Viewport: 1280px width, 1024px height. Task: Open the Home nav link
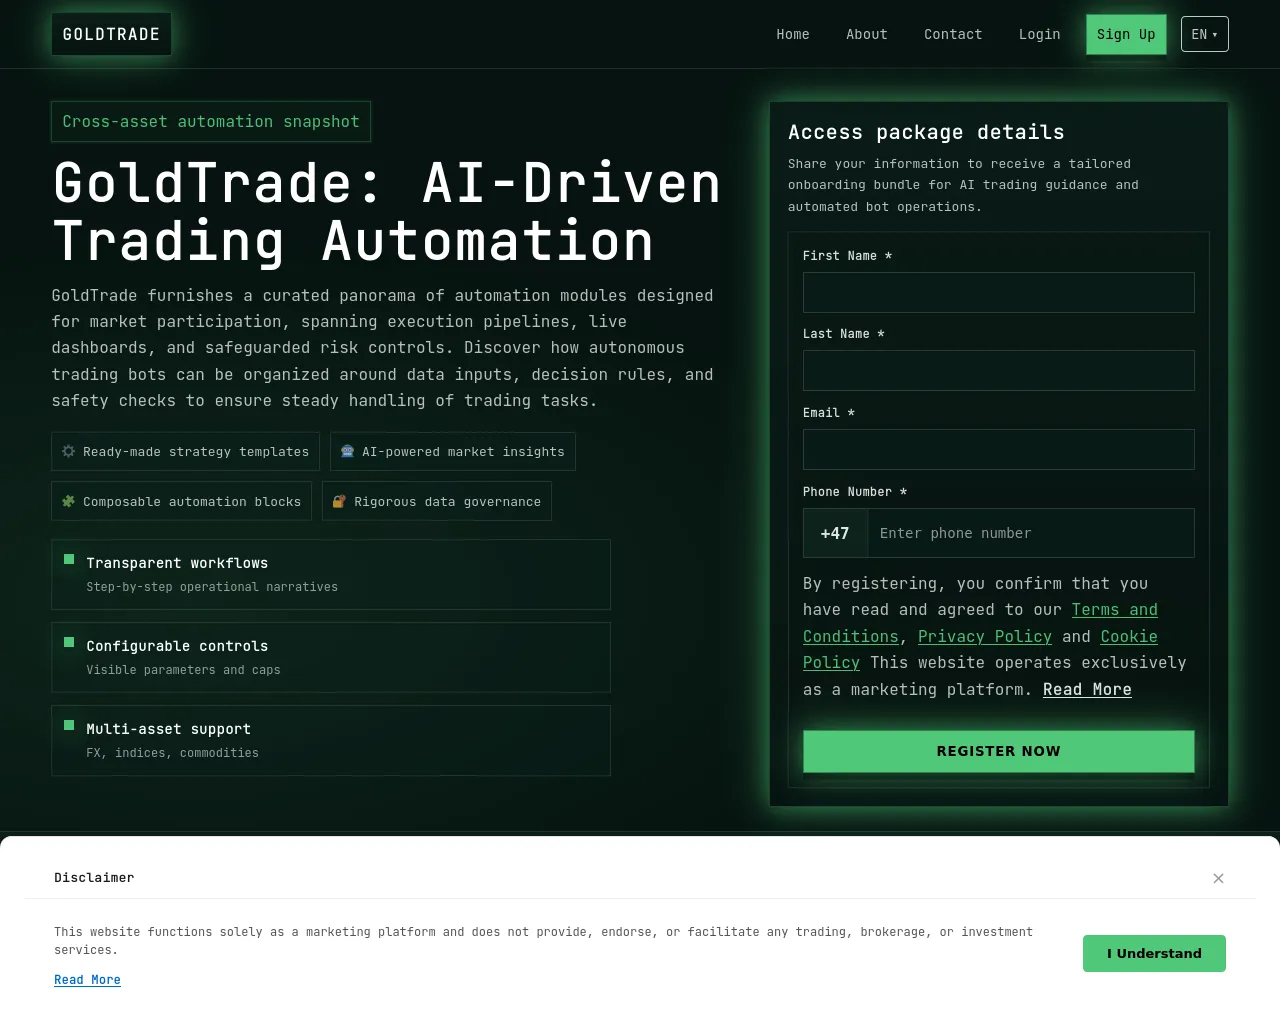[793, 34]
